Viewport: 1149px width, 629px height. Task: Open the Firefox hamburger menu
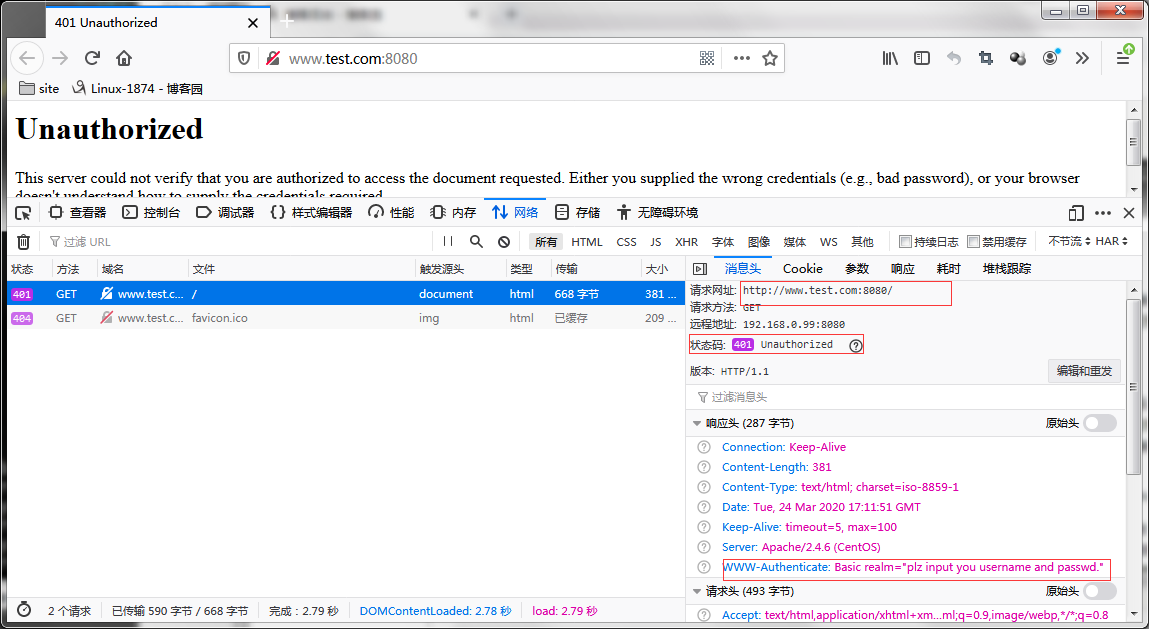click(1123, 57)
